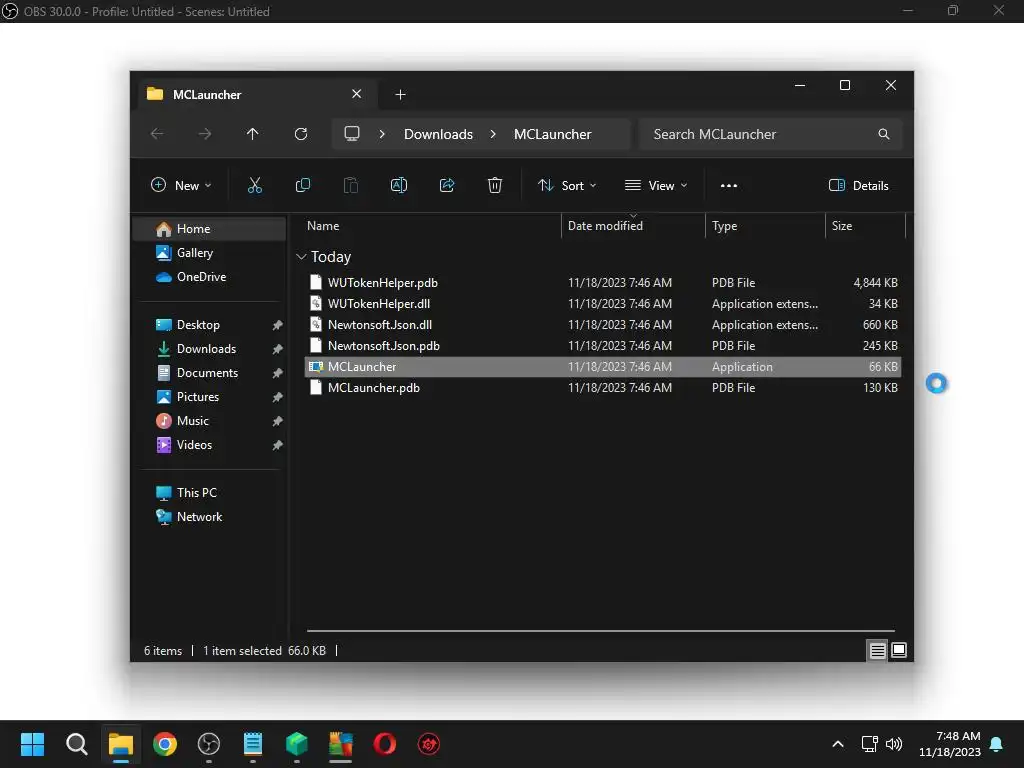Open Opera browser from taskbar
The height and width of the screenshot is (768, 1024).
pos(385,744)
